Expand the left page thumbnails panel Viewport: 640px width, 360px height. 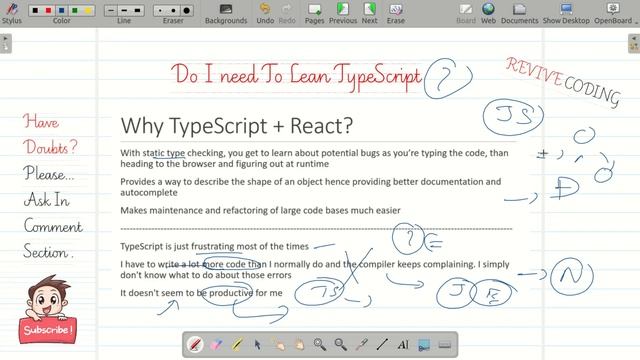pyautogui.click(x=6, y=43)
